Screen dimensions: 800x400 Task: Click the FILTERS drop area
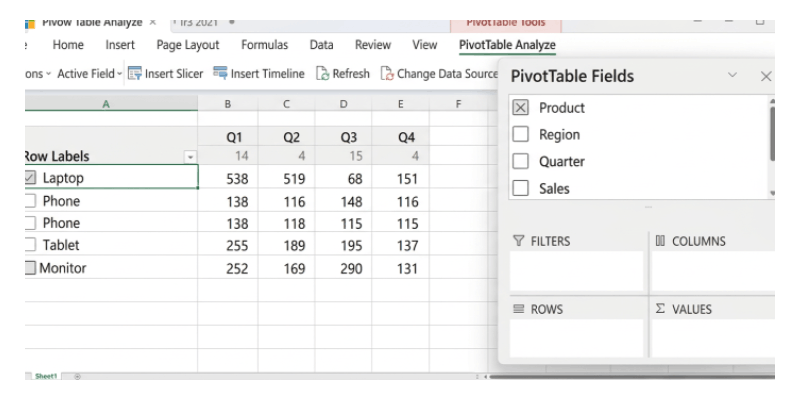click(577, 270)
